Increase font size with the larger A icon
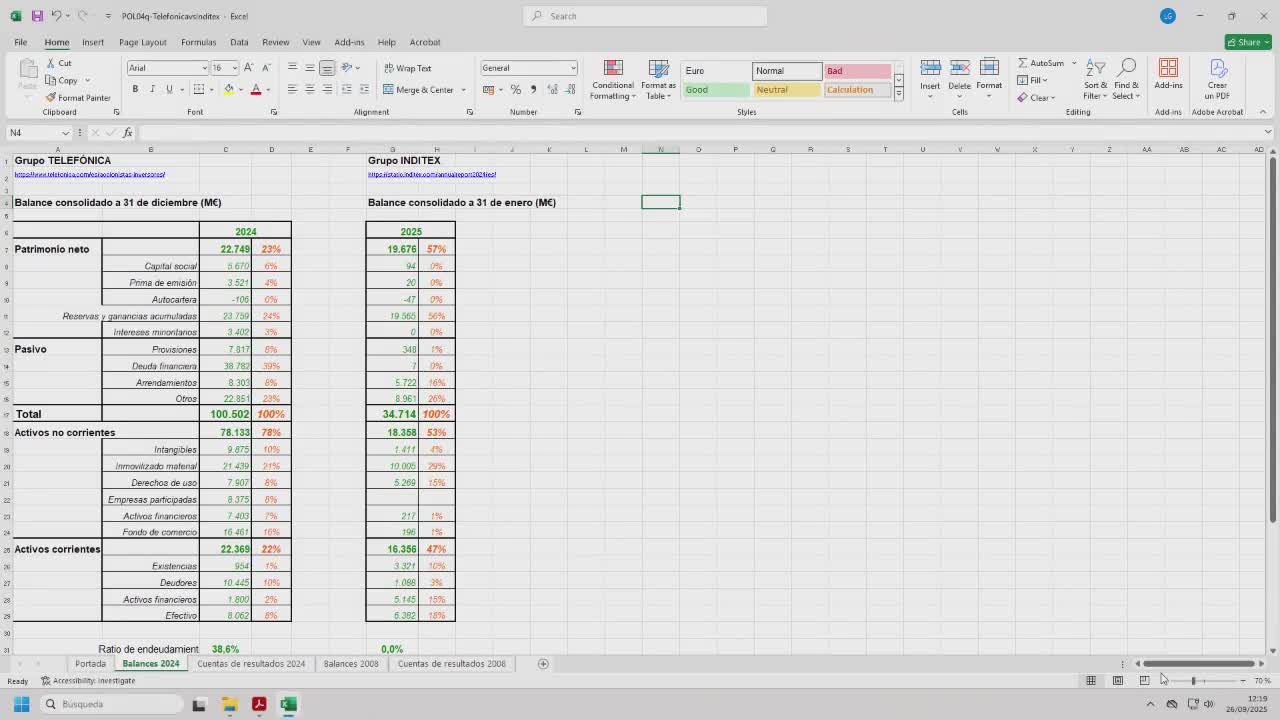1280x720 pixels. coord(249,68)
